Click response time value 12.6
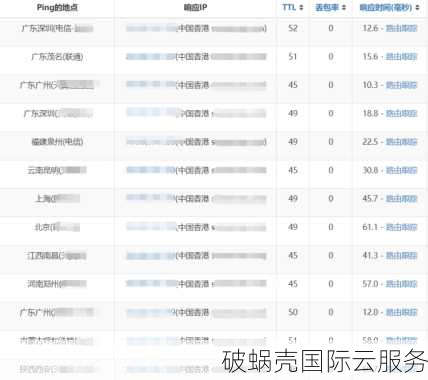428x380 pixels. (370, 28)
